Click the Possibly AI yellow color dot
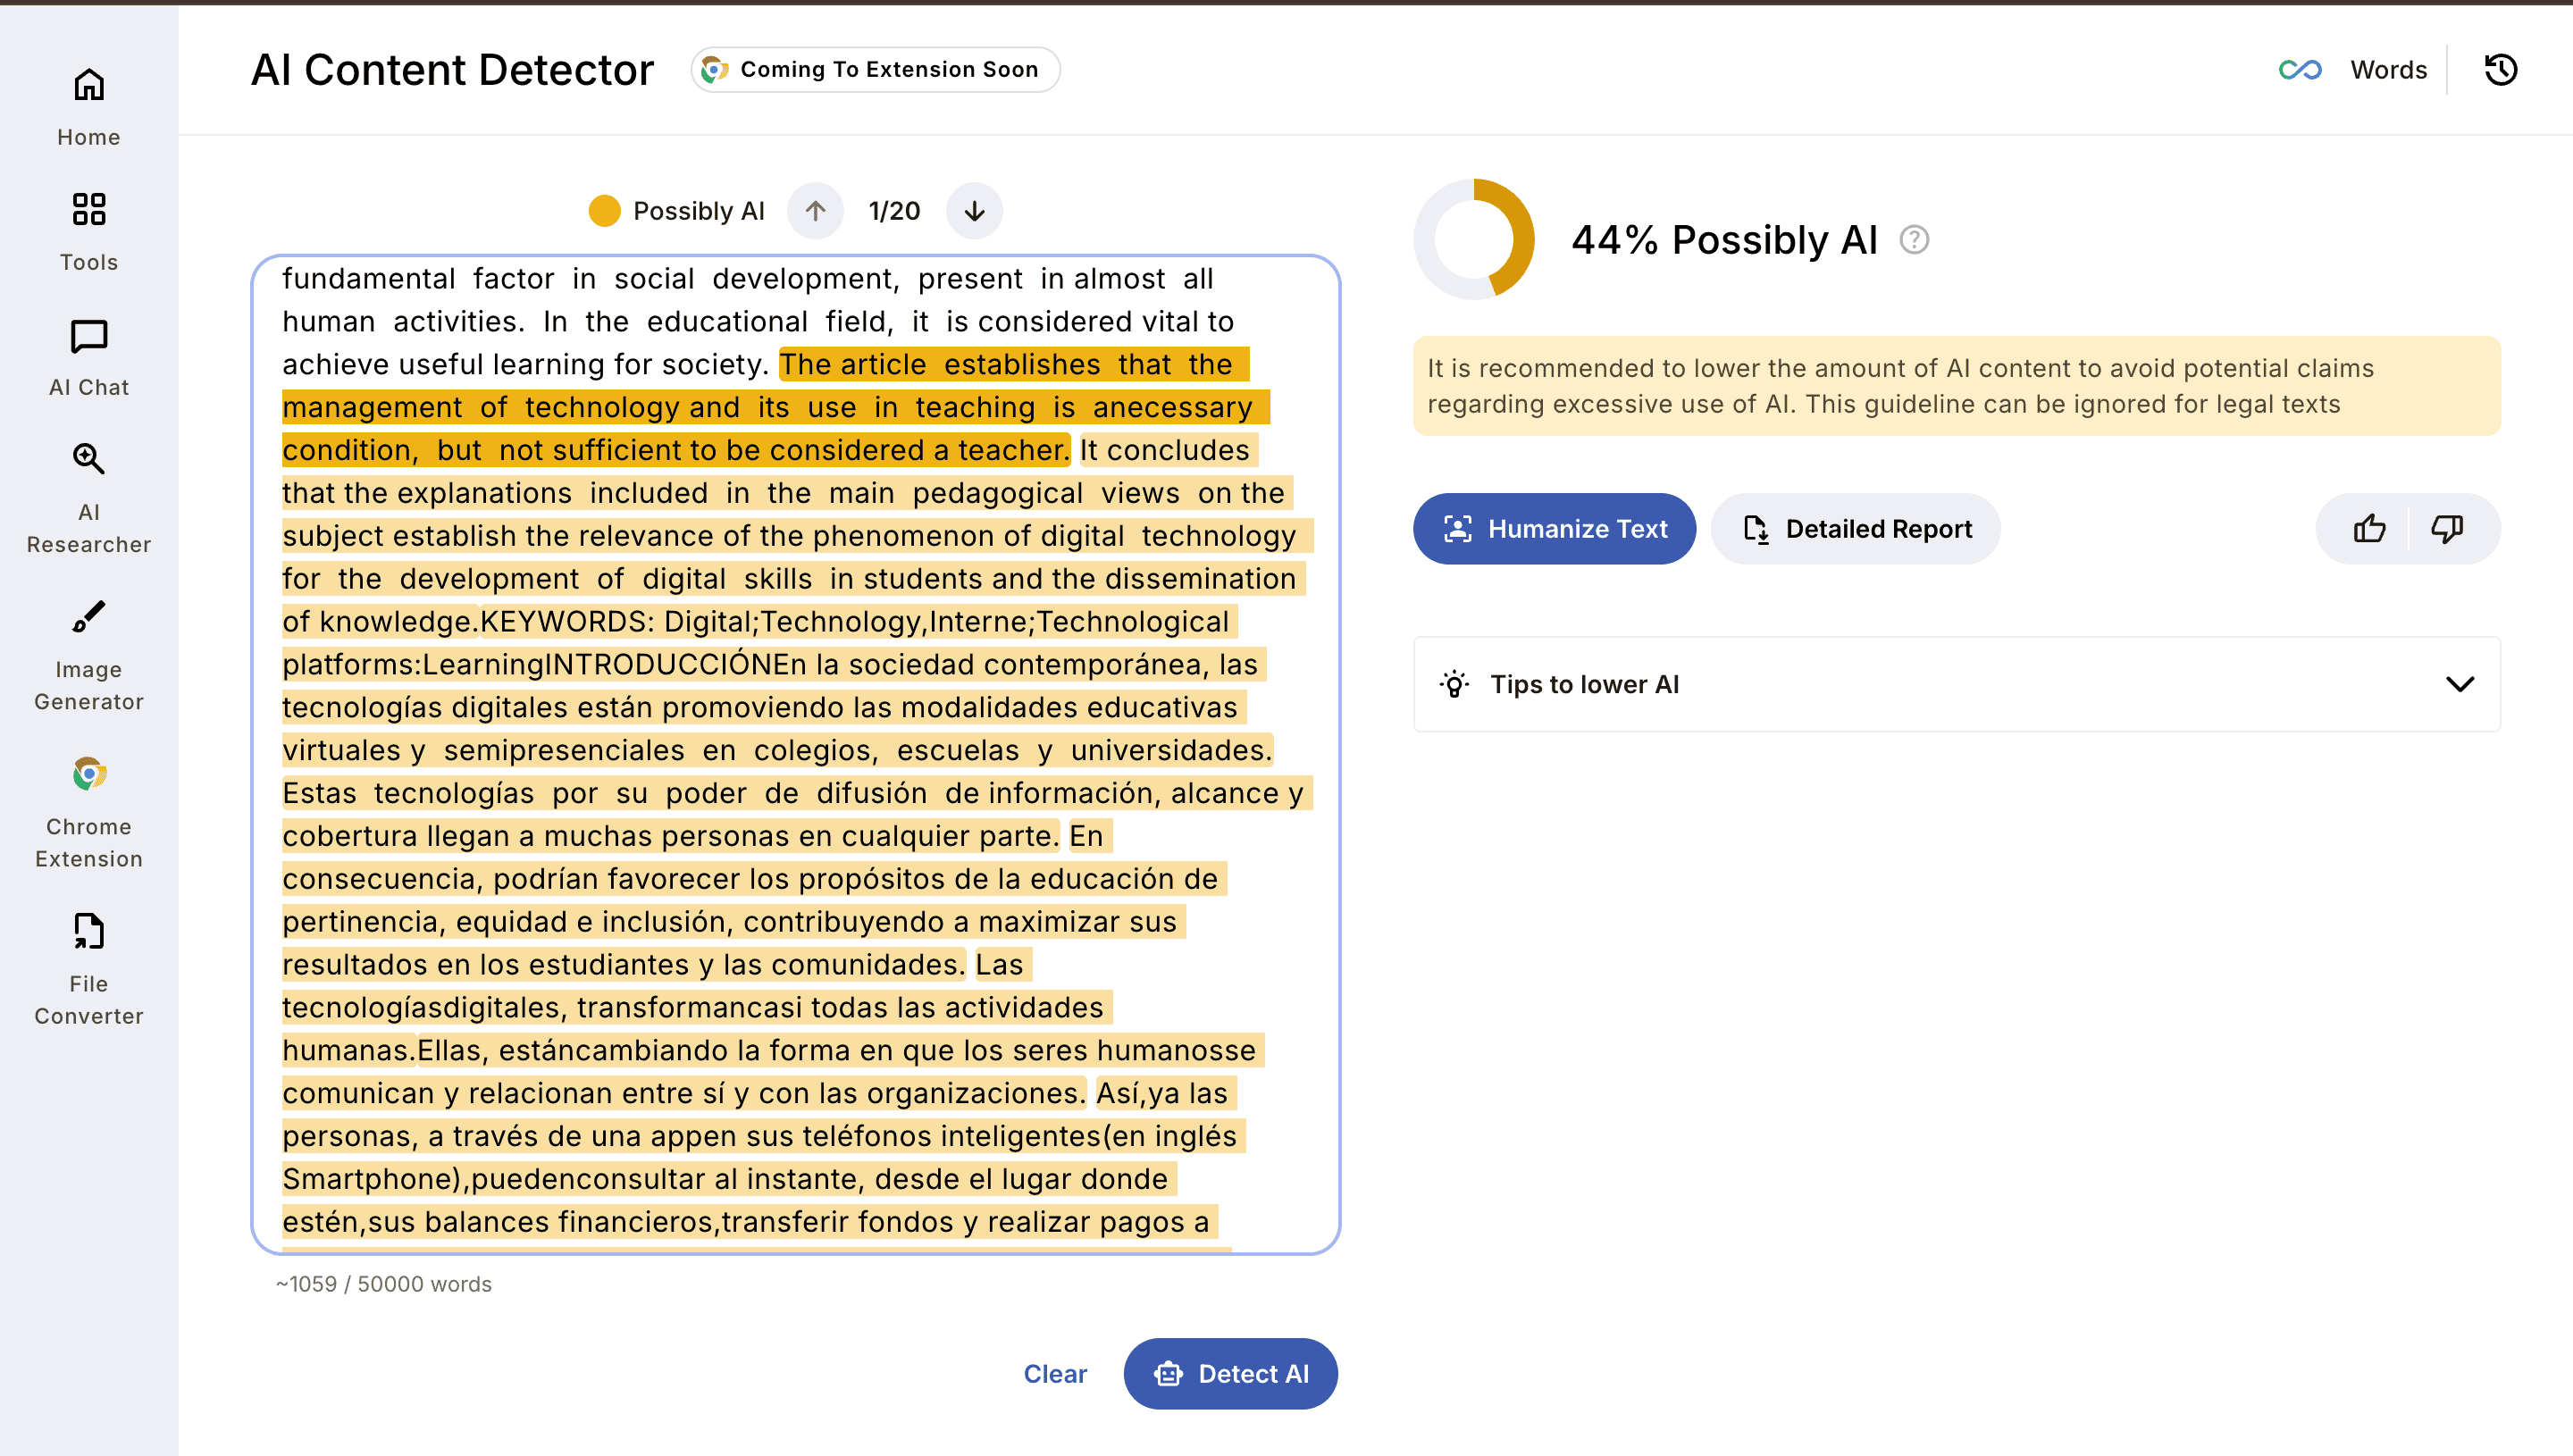This screenshot has width=2573, height=1456. tap(604, 211)
